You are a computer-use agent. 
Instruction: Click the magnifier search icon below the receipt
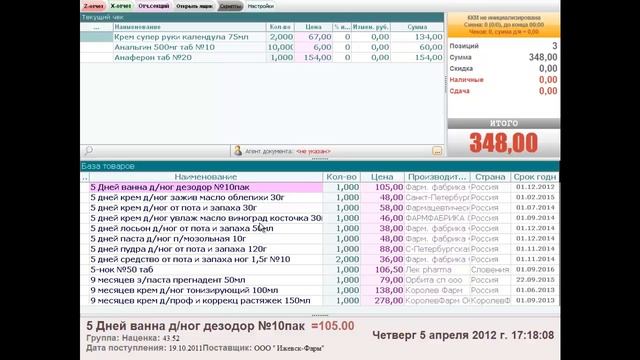[x=89, y=151]
